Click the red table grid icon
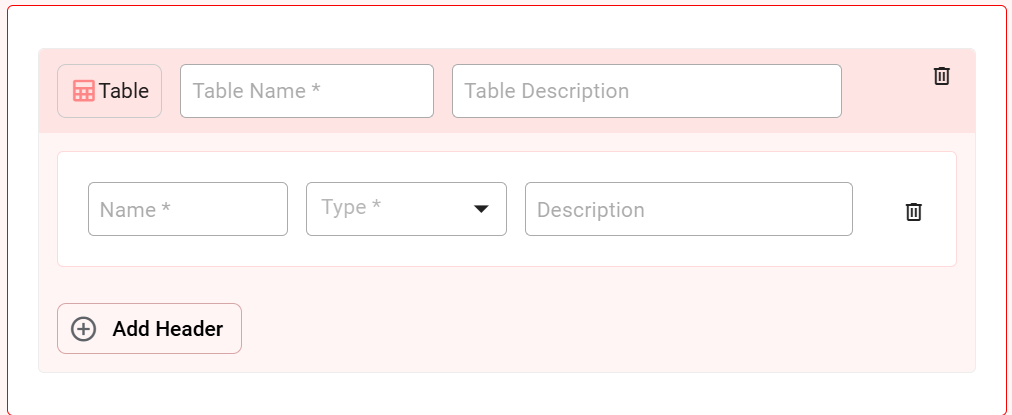 click(x=84, y=91)
